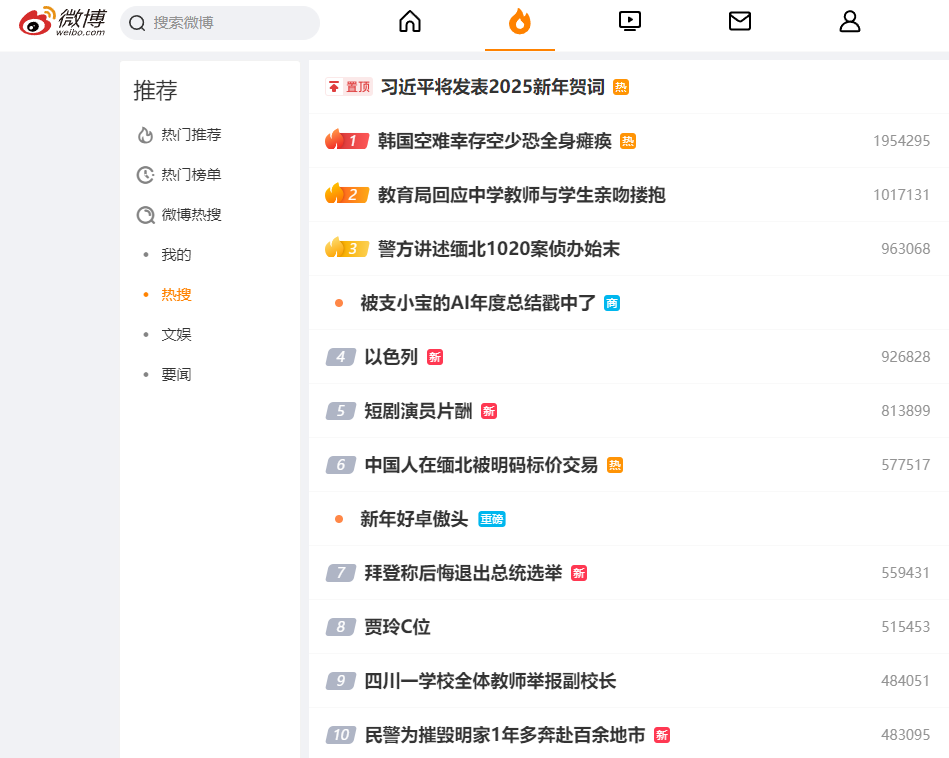Open the video player icon tab
The height and width of the screenshot is (758, 949).
pos(629,22)
